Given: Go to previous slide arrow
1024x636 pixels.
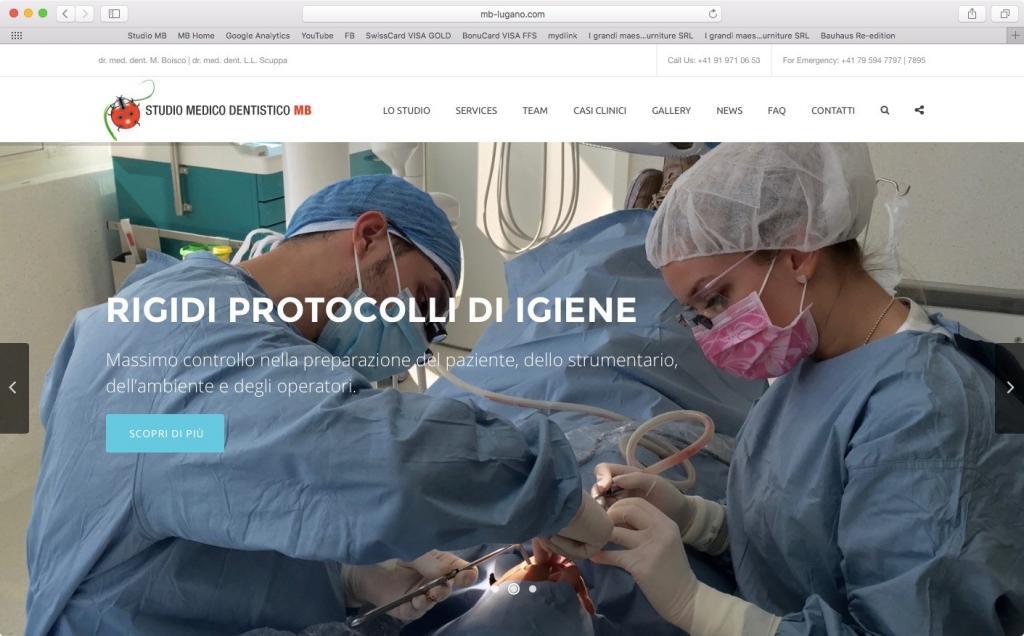Looking at the screenshot, I should [14, 388].
